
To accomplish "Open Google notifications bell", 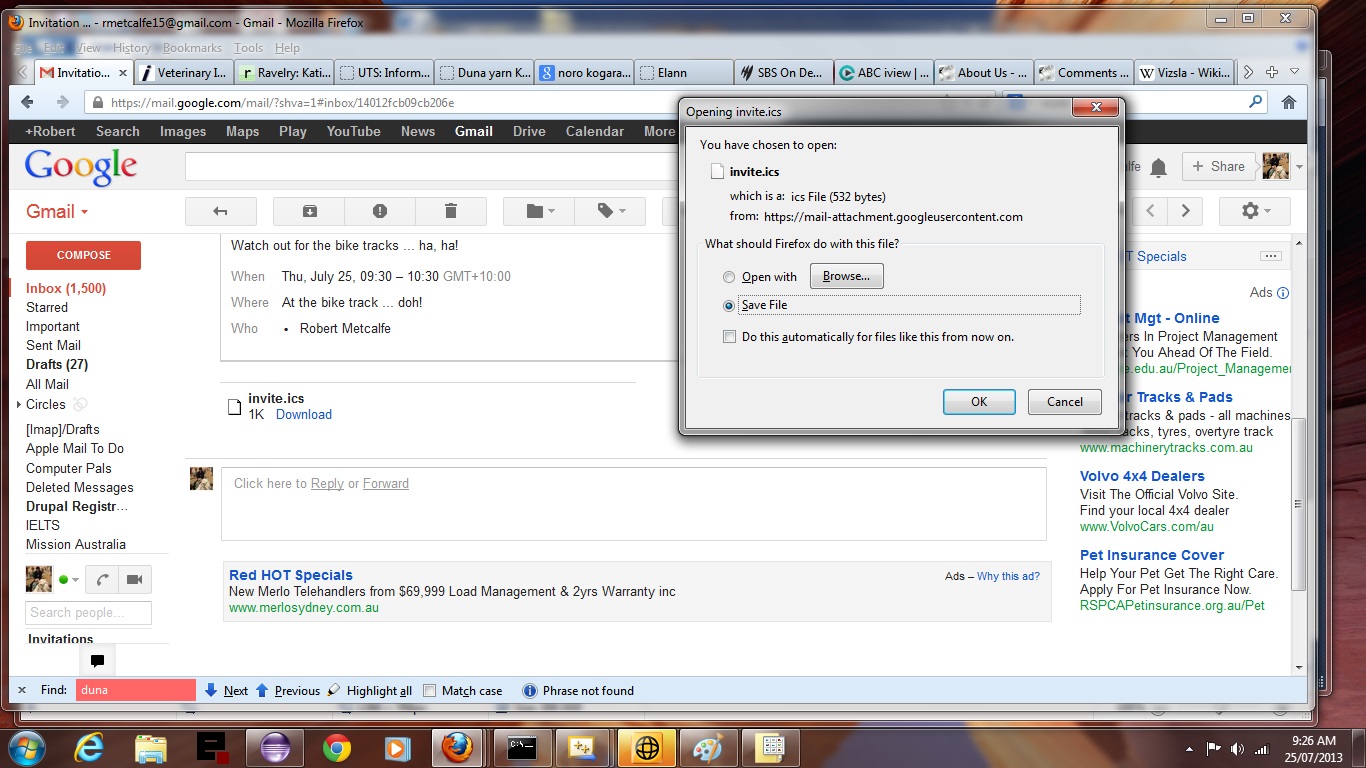I will (x=1158, y=168).
